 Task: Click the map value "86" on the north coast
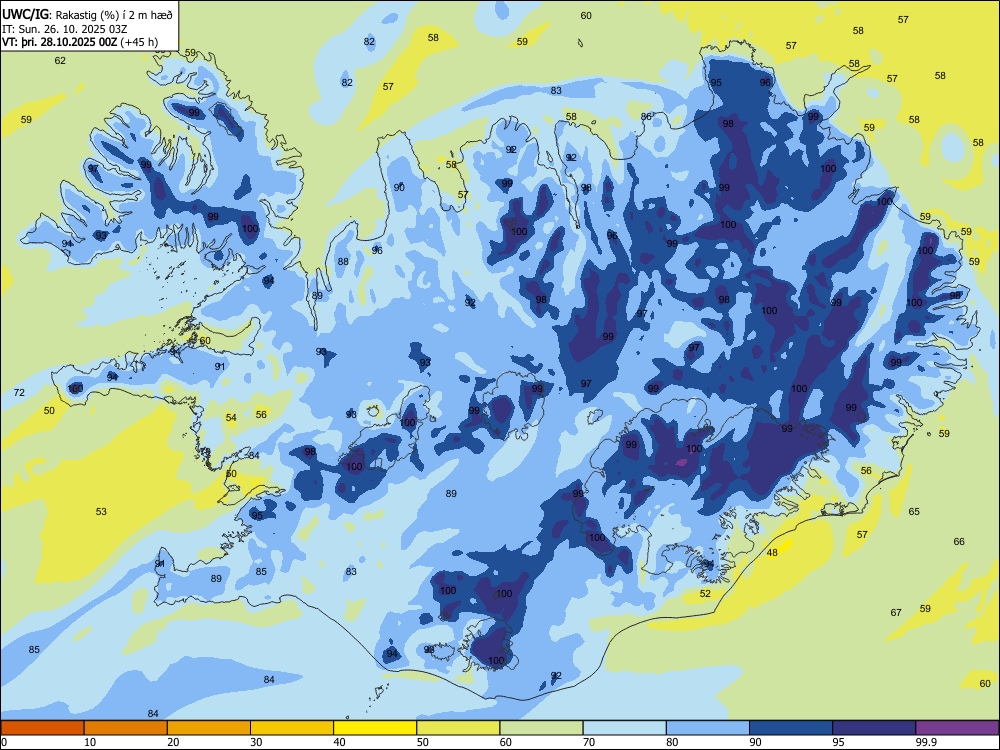[x=647, y=117]
